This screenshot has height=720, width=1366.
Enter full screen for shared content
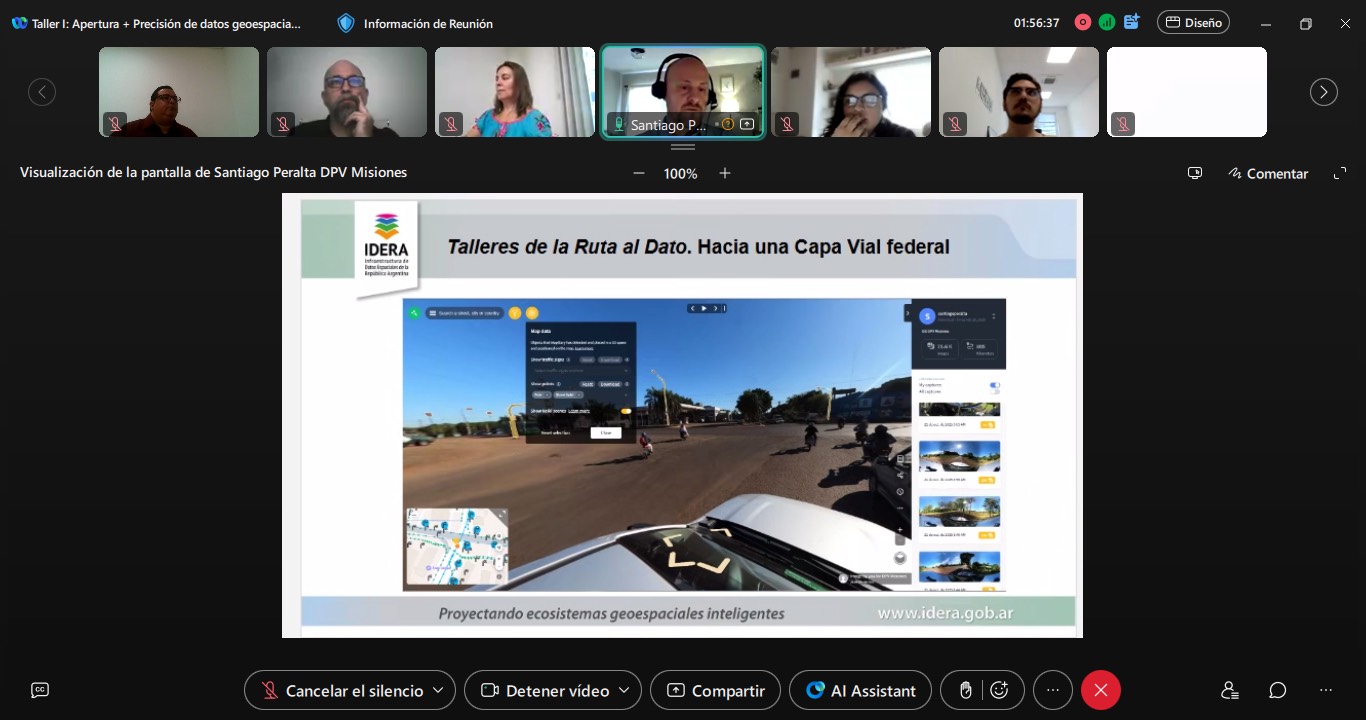click(1340, 173)
